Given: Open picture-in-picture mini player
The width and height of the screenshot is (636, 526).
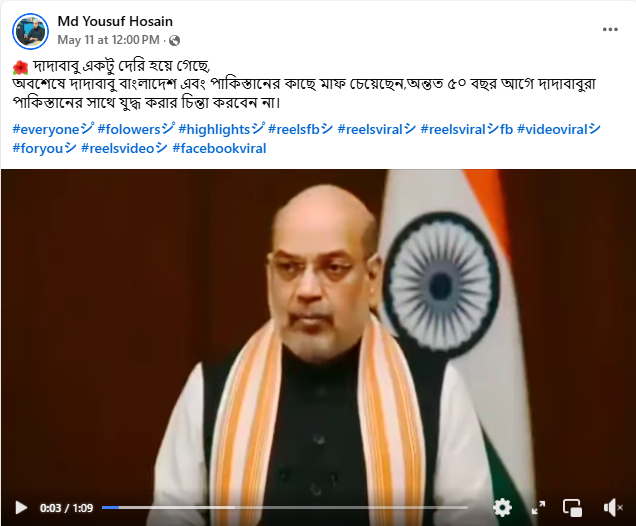Looking at the screenshot, I should [x=572, y=507].
